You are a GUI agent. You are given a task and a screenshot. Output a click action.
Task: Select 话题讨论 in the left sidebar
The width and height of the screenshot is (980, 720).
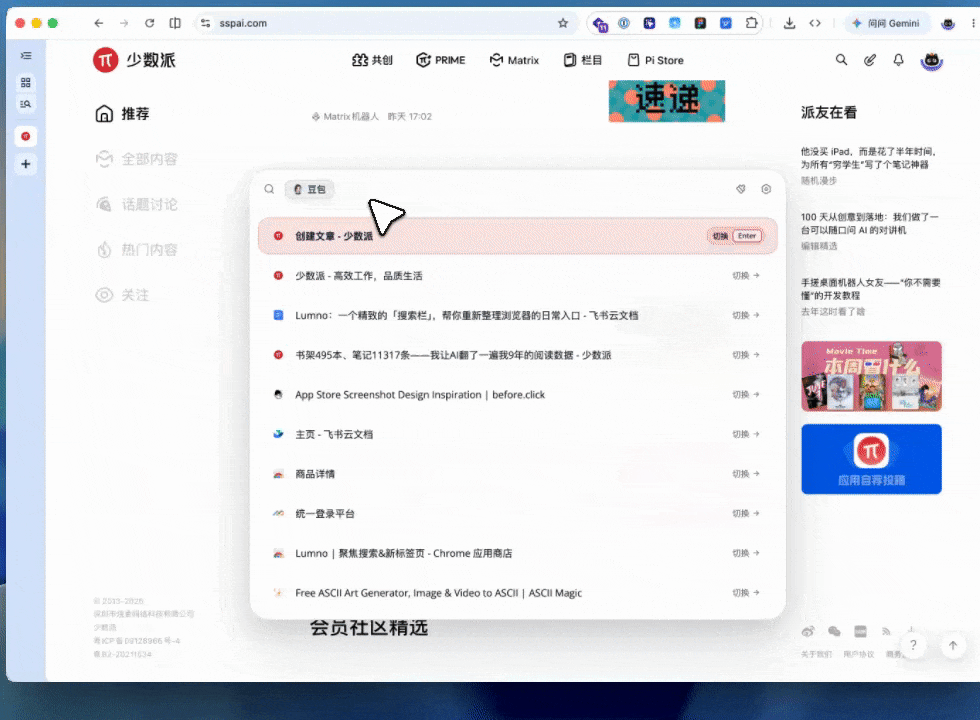point(136,204)
